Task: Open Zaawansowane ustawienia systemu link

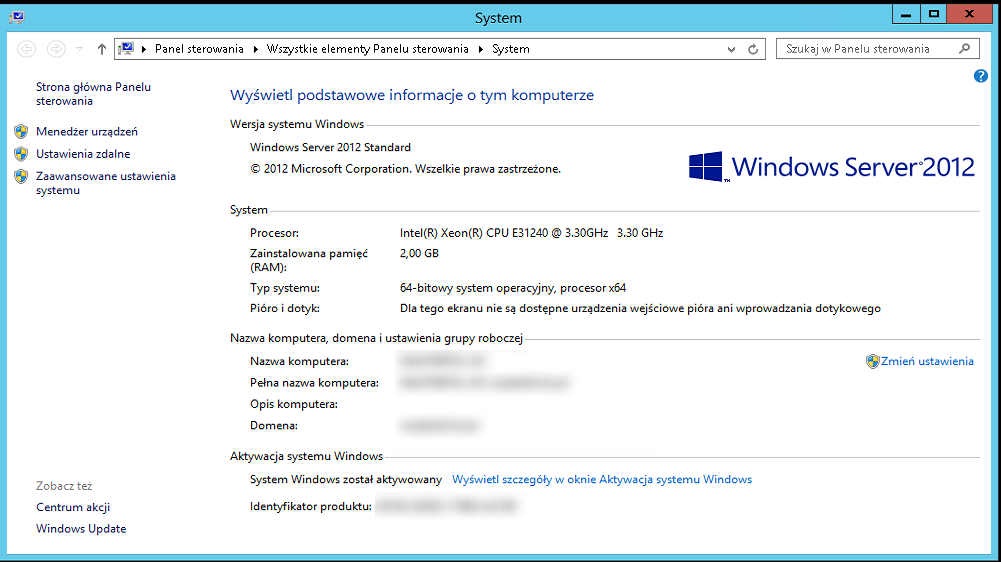Action: [105, 183]
